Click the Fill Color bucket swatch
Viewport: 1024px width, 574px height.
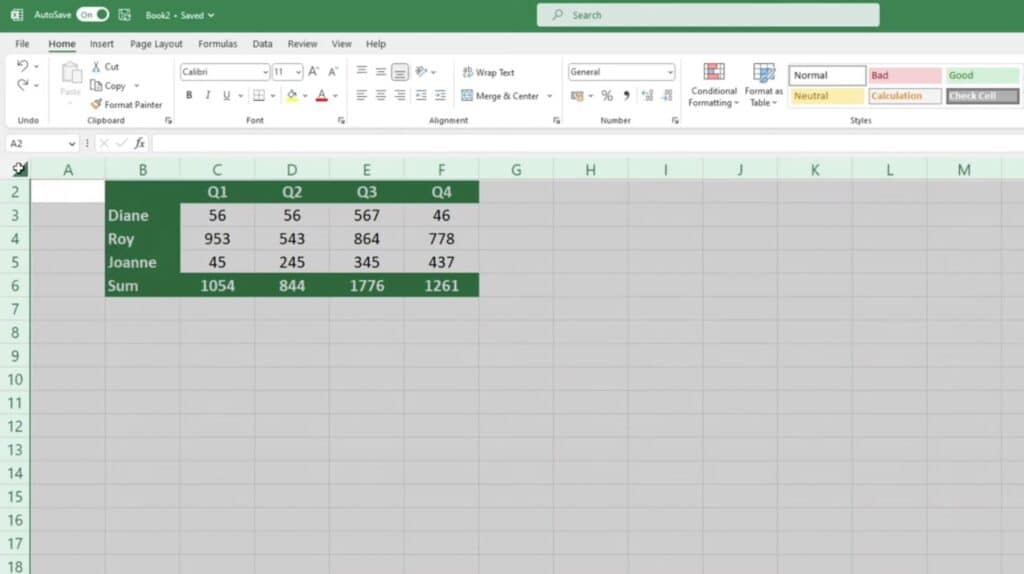click(292, 96)
